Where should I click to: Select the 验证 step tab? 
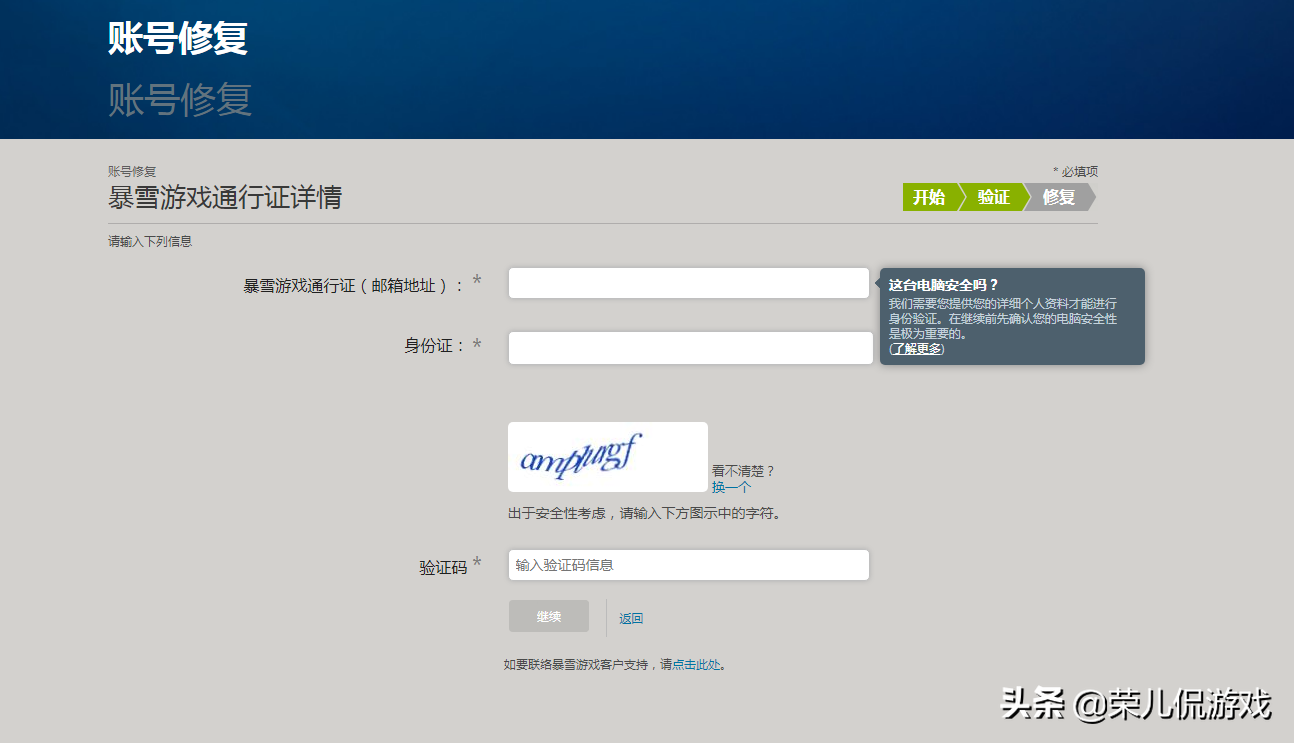993,197
